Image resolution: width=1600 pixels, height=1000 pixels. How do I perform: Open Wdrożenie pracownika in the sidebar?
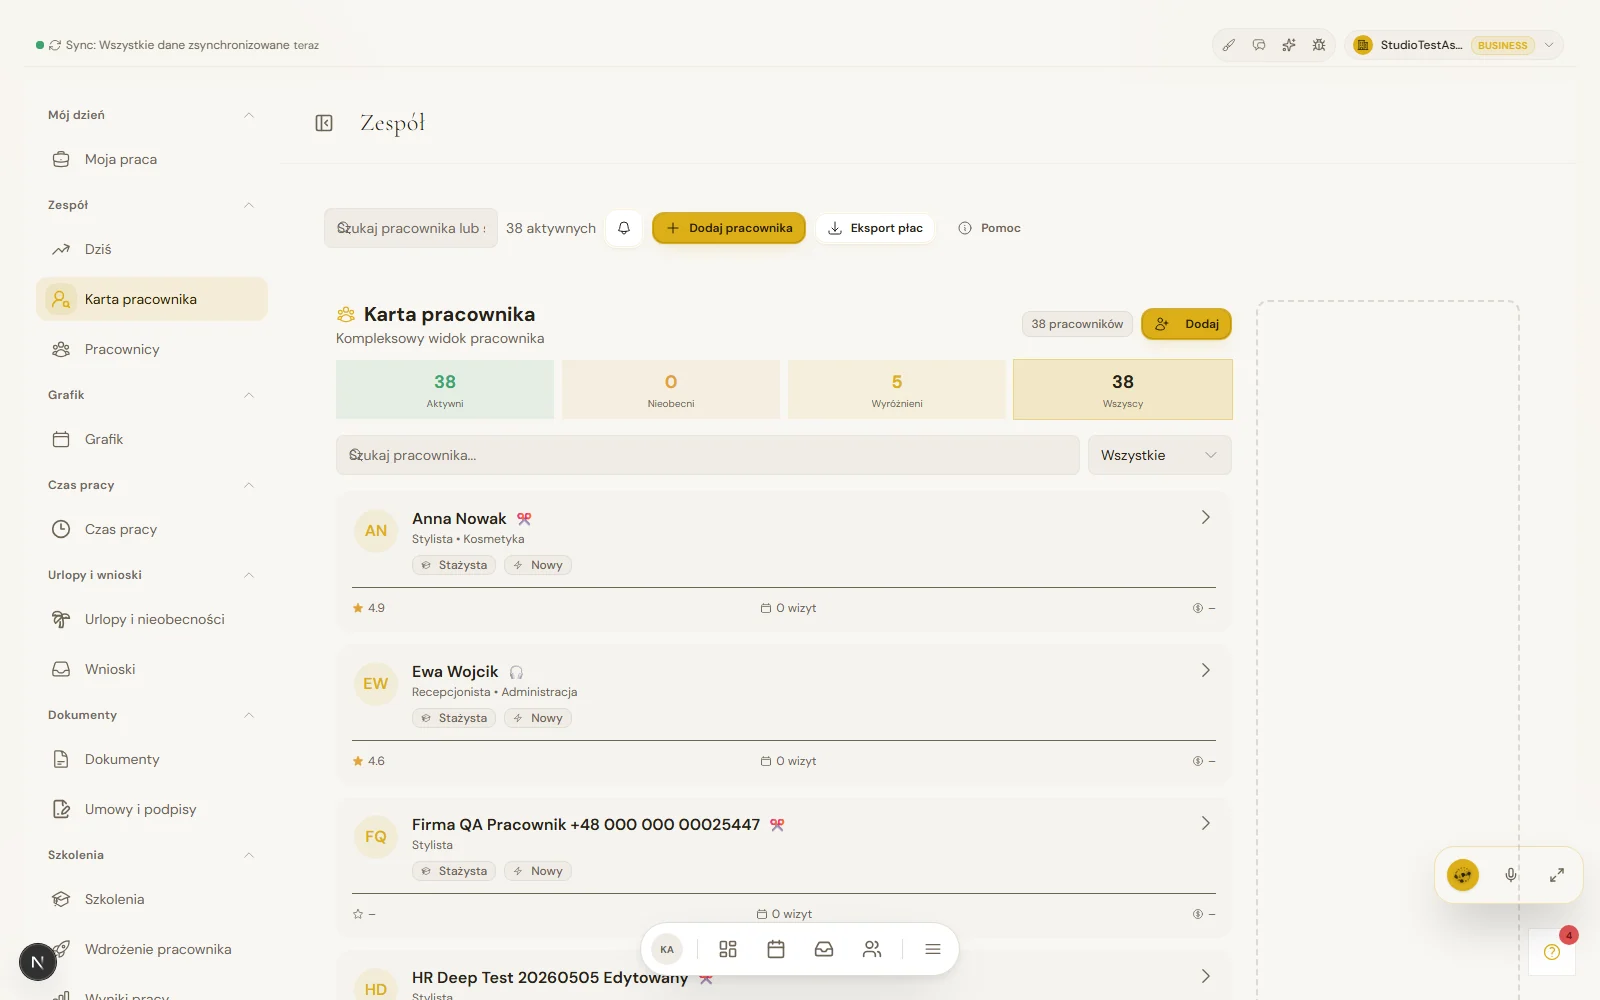point(152,949)
